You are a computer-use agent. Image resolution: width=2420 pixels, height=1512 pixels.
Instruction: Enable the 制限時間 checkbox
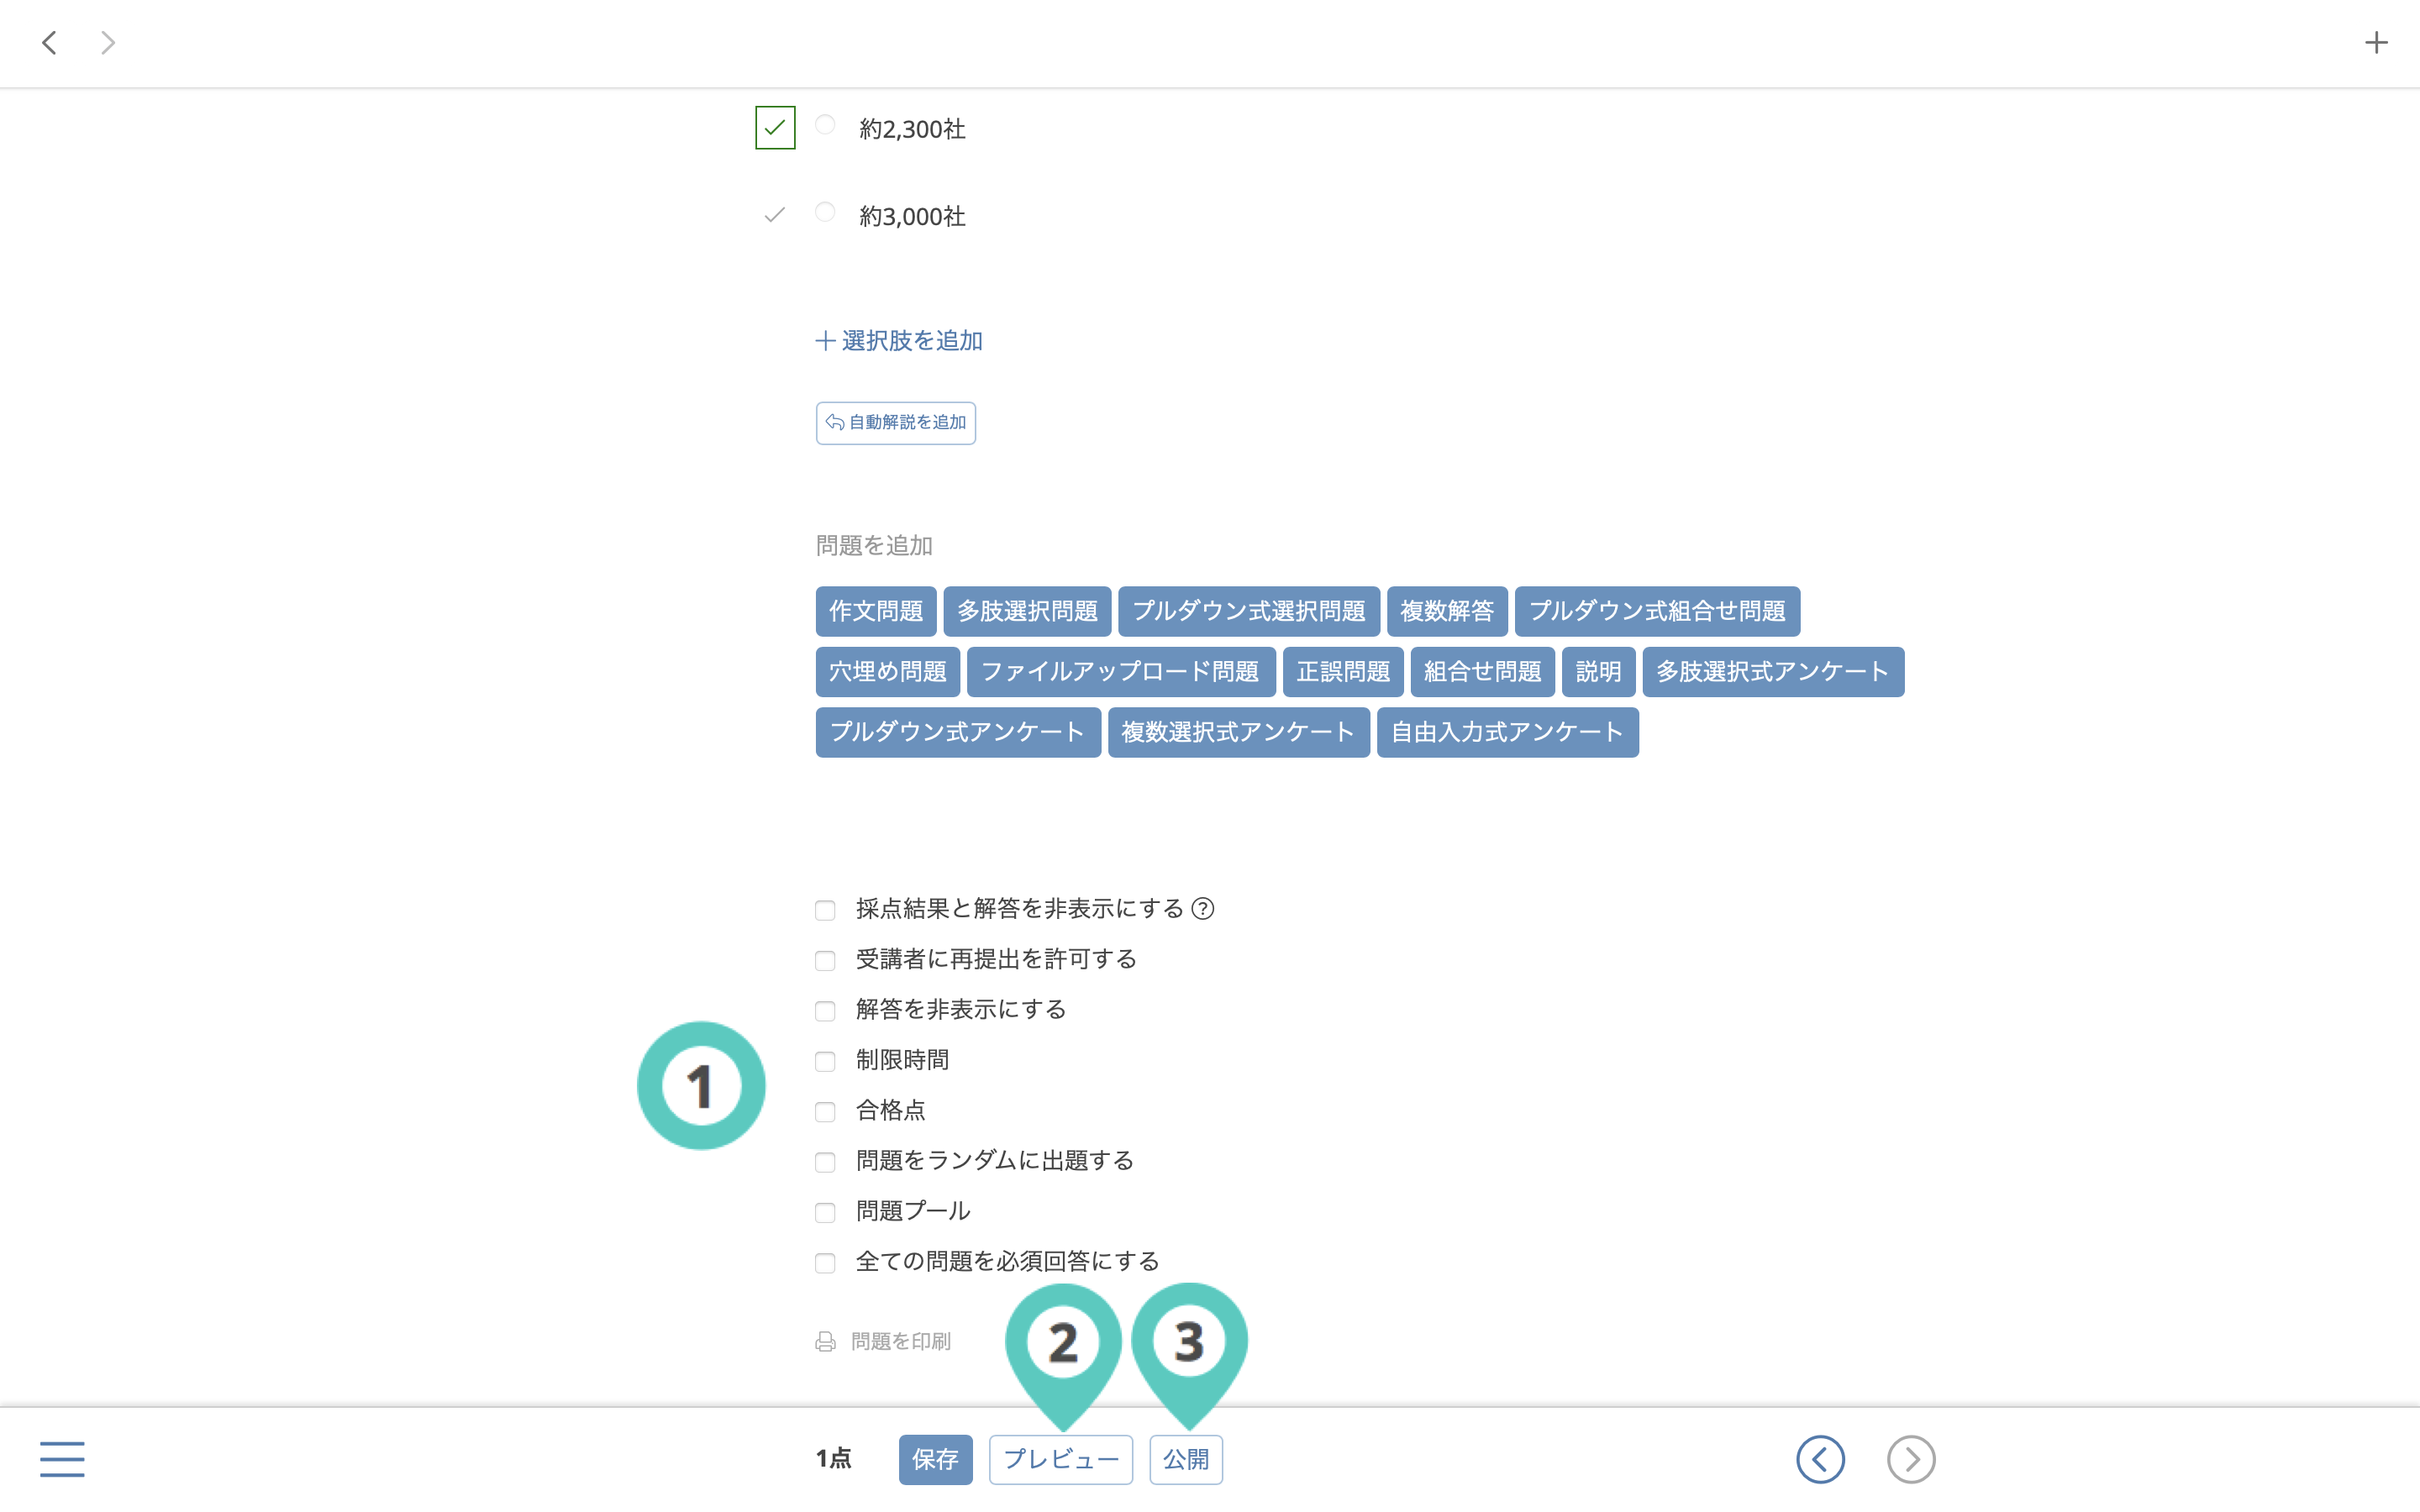825,1061
